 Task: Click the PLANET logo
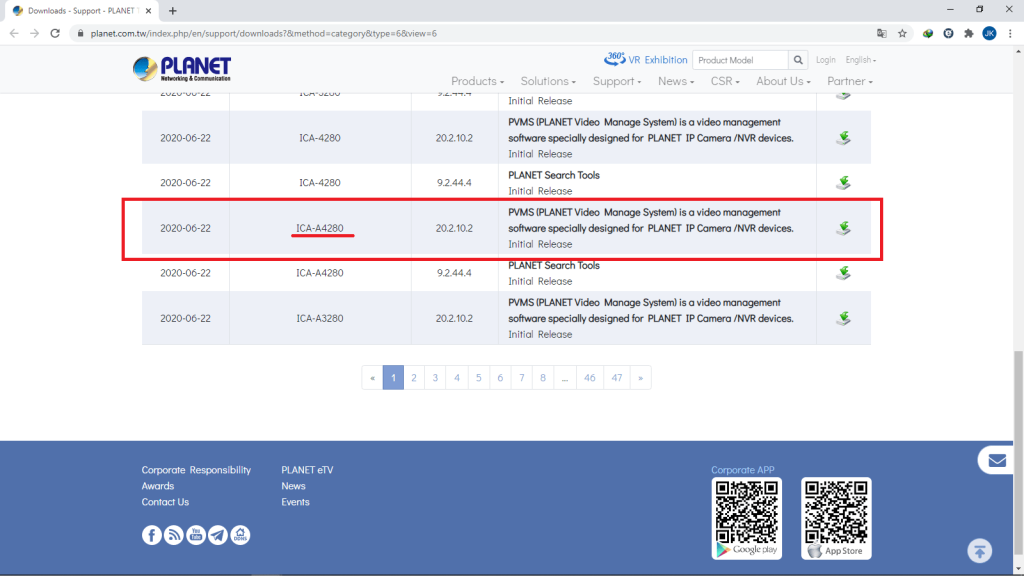(182, 69)
